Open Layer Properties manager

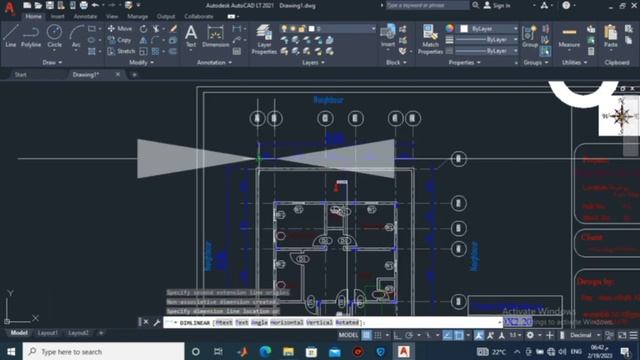pos(264,39)
